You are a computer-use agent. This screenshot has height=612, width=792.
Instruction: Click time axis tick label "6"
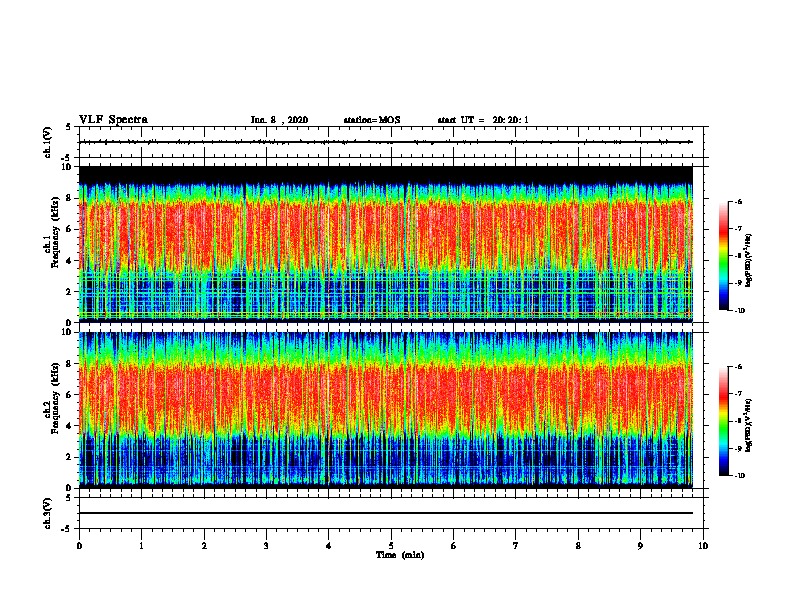pos(454,545)
